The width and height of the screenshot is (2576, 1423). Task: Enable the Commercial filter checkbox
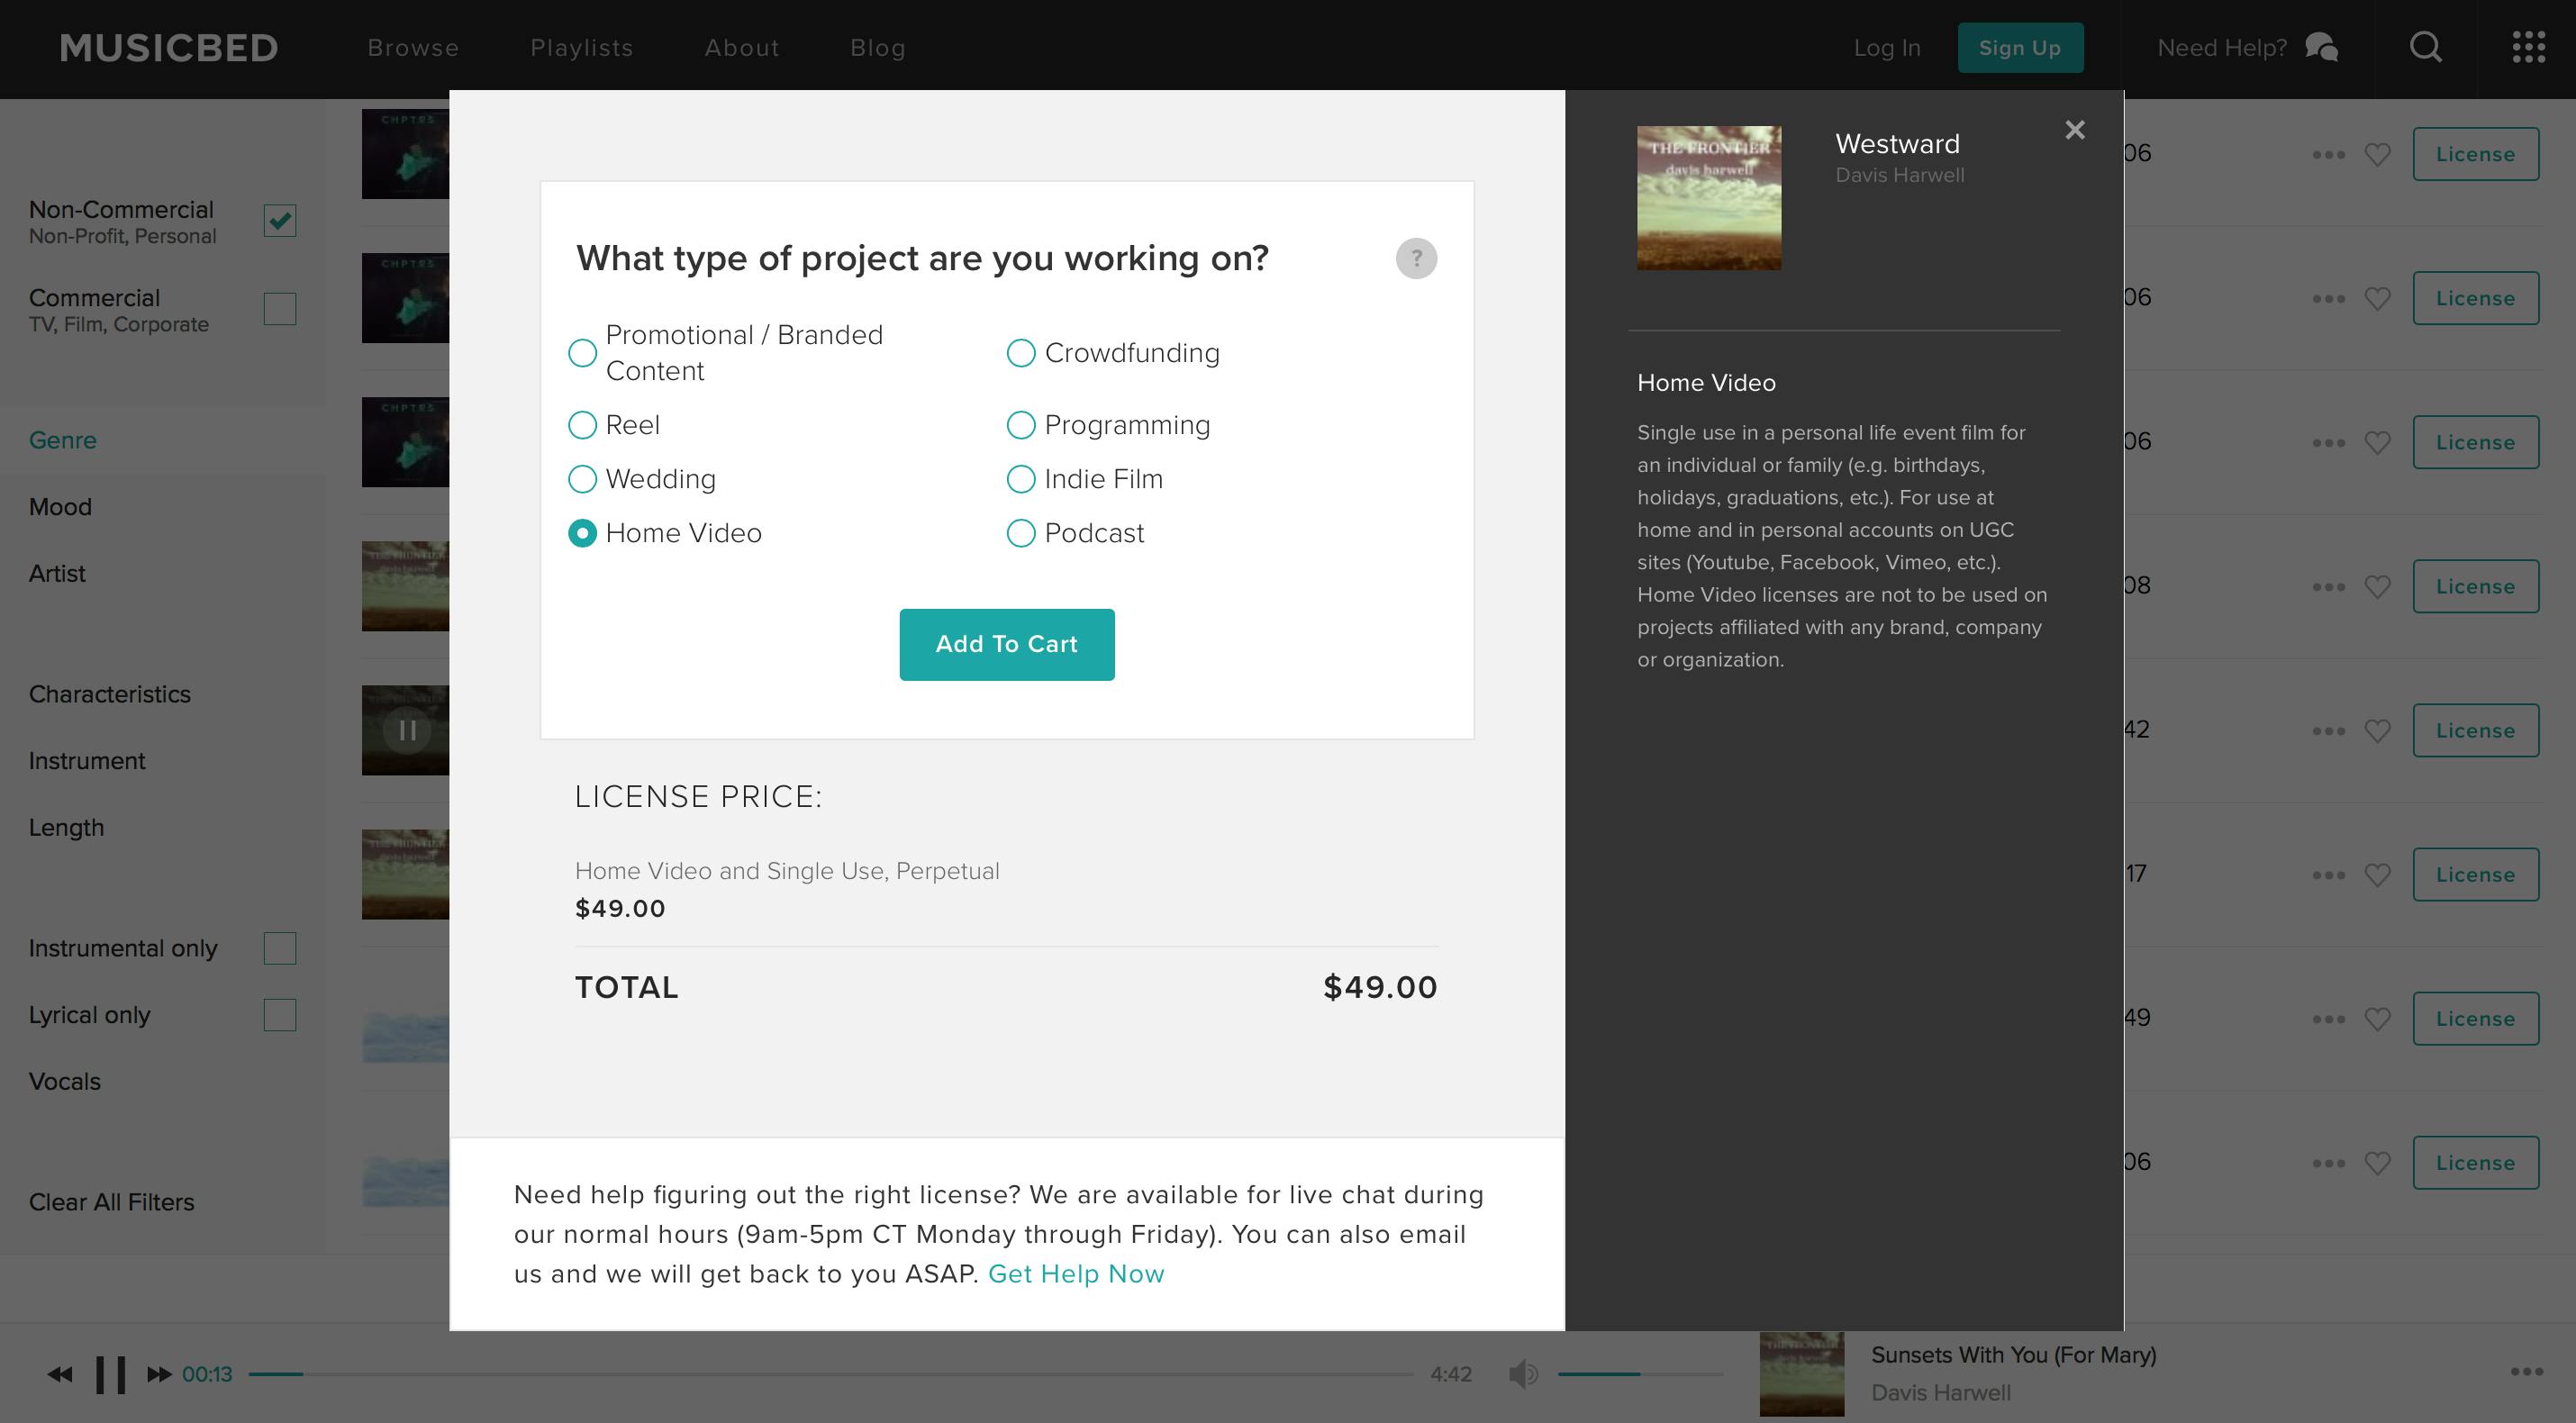click(x=280, y=309)
